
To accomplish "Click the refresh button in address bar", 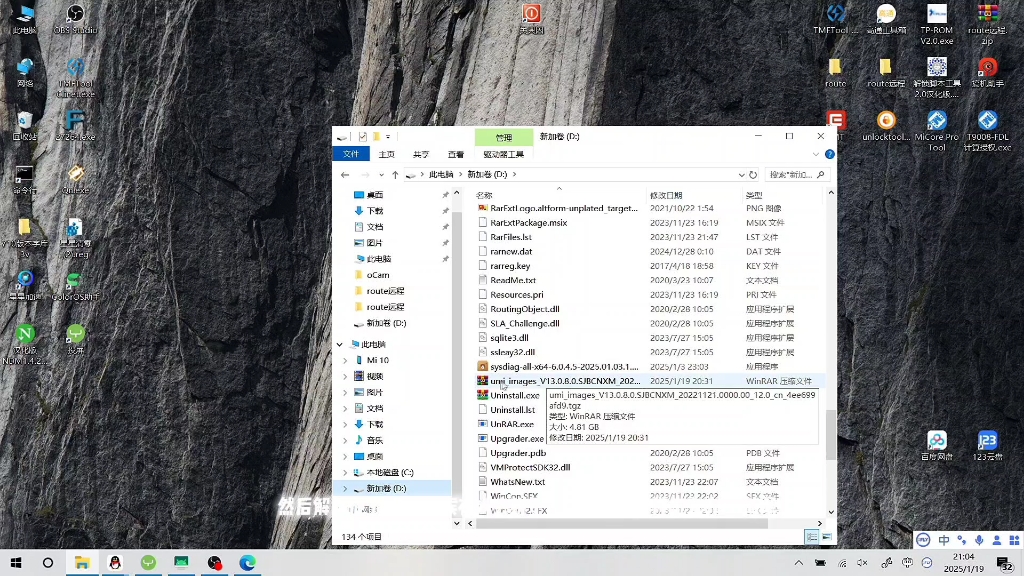I will pos(753,174).
